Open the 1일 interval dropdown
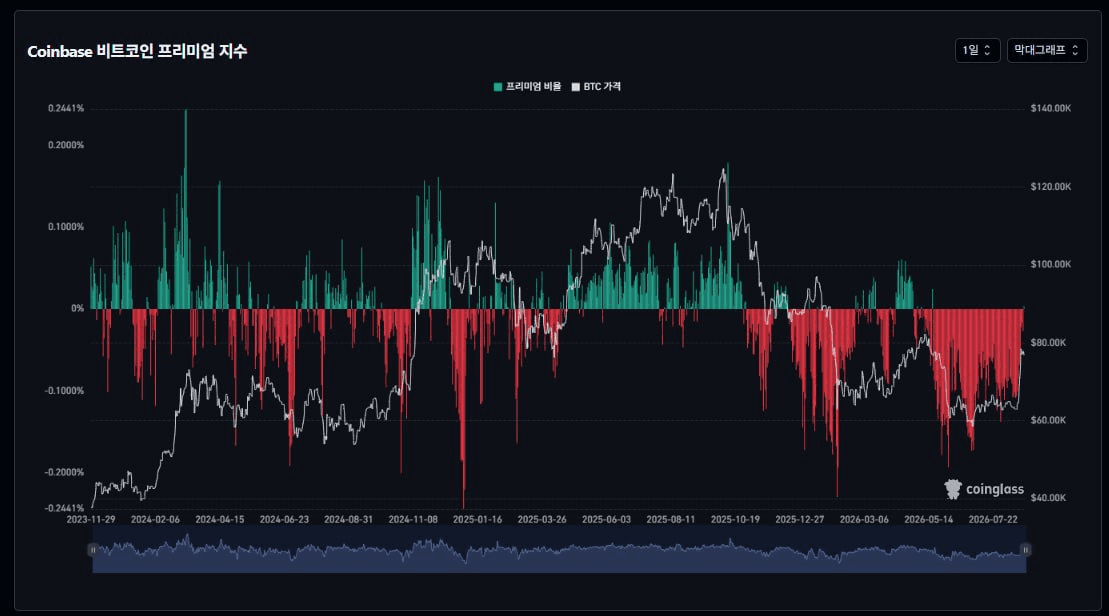 pos(977,50)
